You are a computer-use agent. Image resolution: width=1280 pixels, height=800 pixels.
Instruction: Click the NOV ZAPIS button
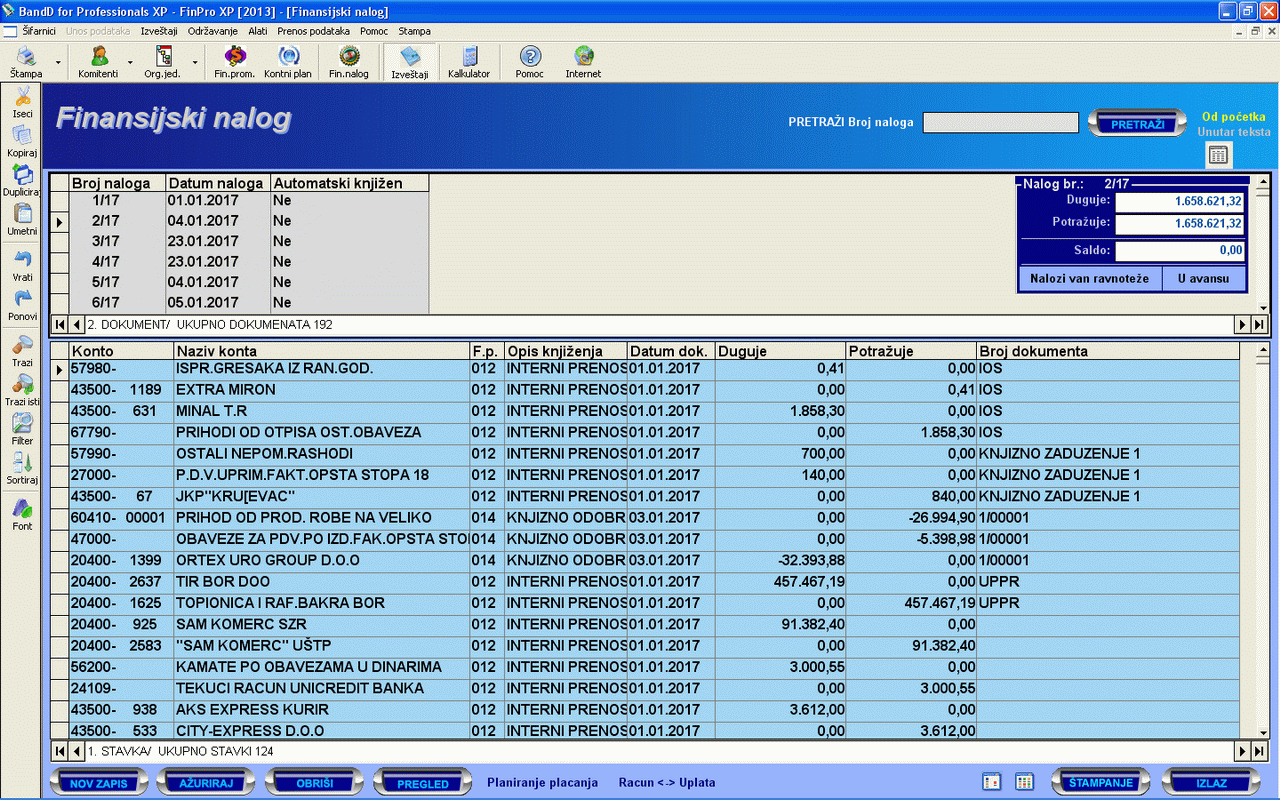[x=99, y=783]
